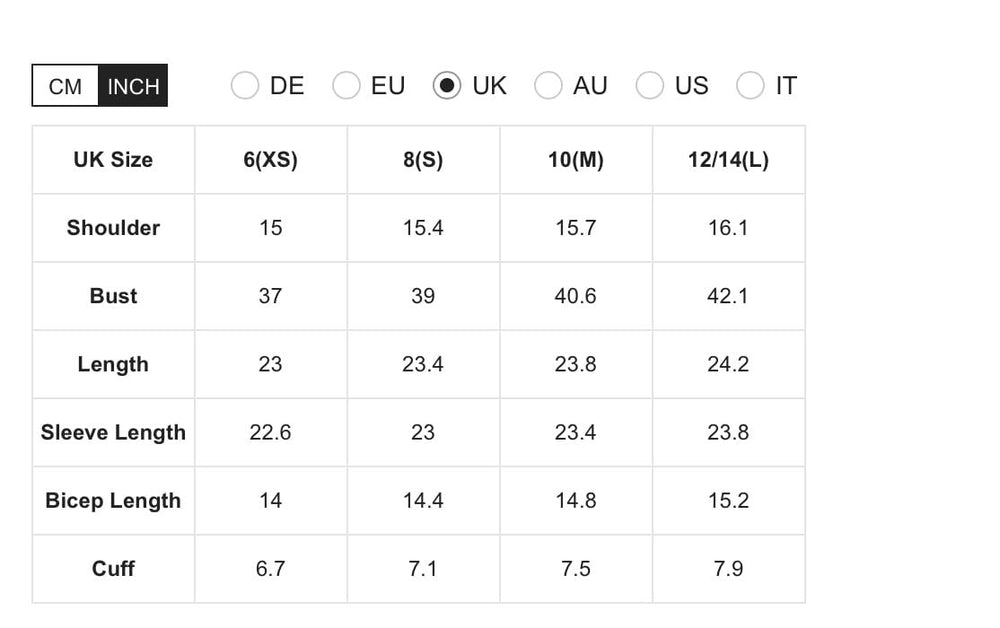Click the Cuff row label

point(113,568)
